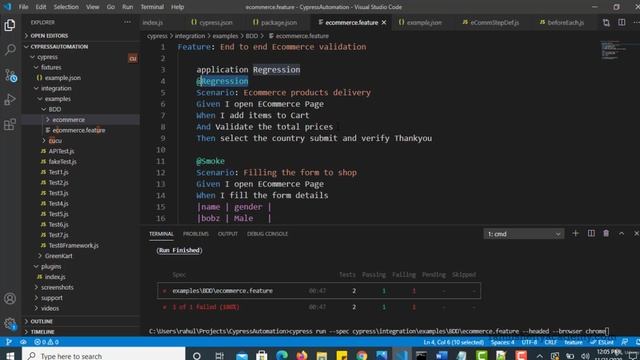
Task: Open Firefox from the taskbar
Action: 302,355
